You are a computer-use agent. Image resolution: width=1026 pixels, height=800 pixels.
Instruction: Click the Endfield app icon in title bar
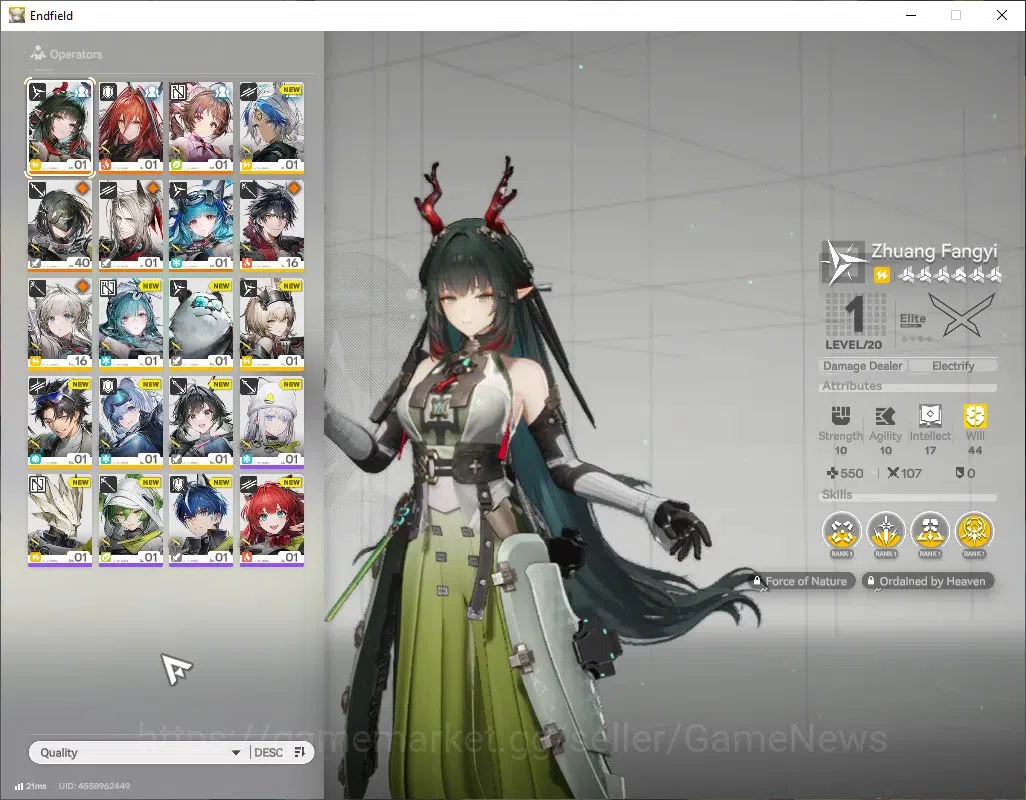(x=16, y=15)
